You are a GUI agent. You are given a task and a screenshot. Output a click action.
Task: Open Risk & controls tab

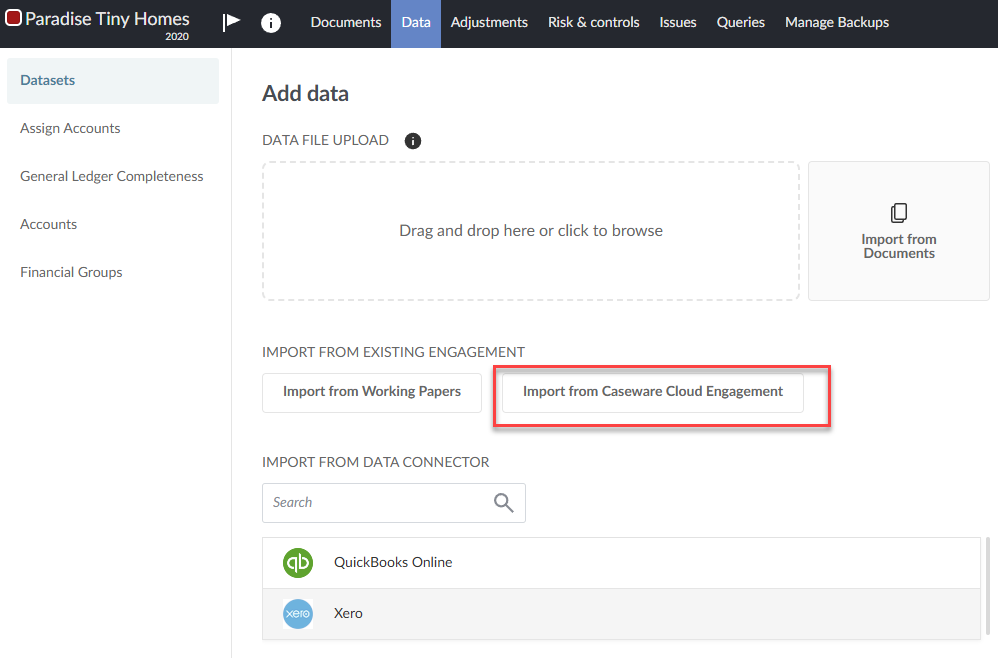(593, 22)
